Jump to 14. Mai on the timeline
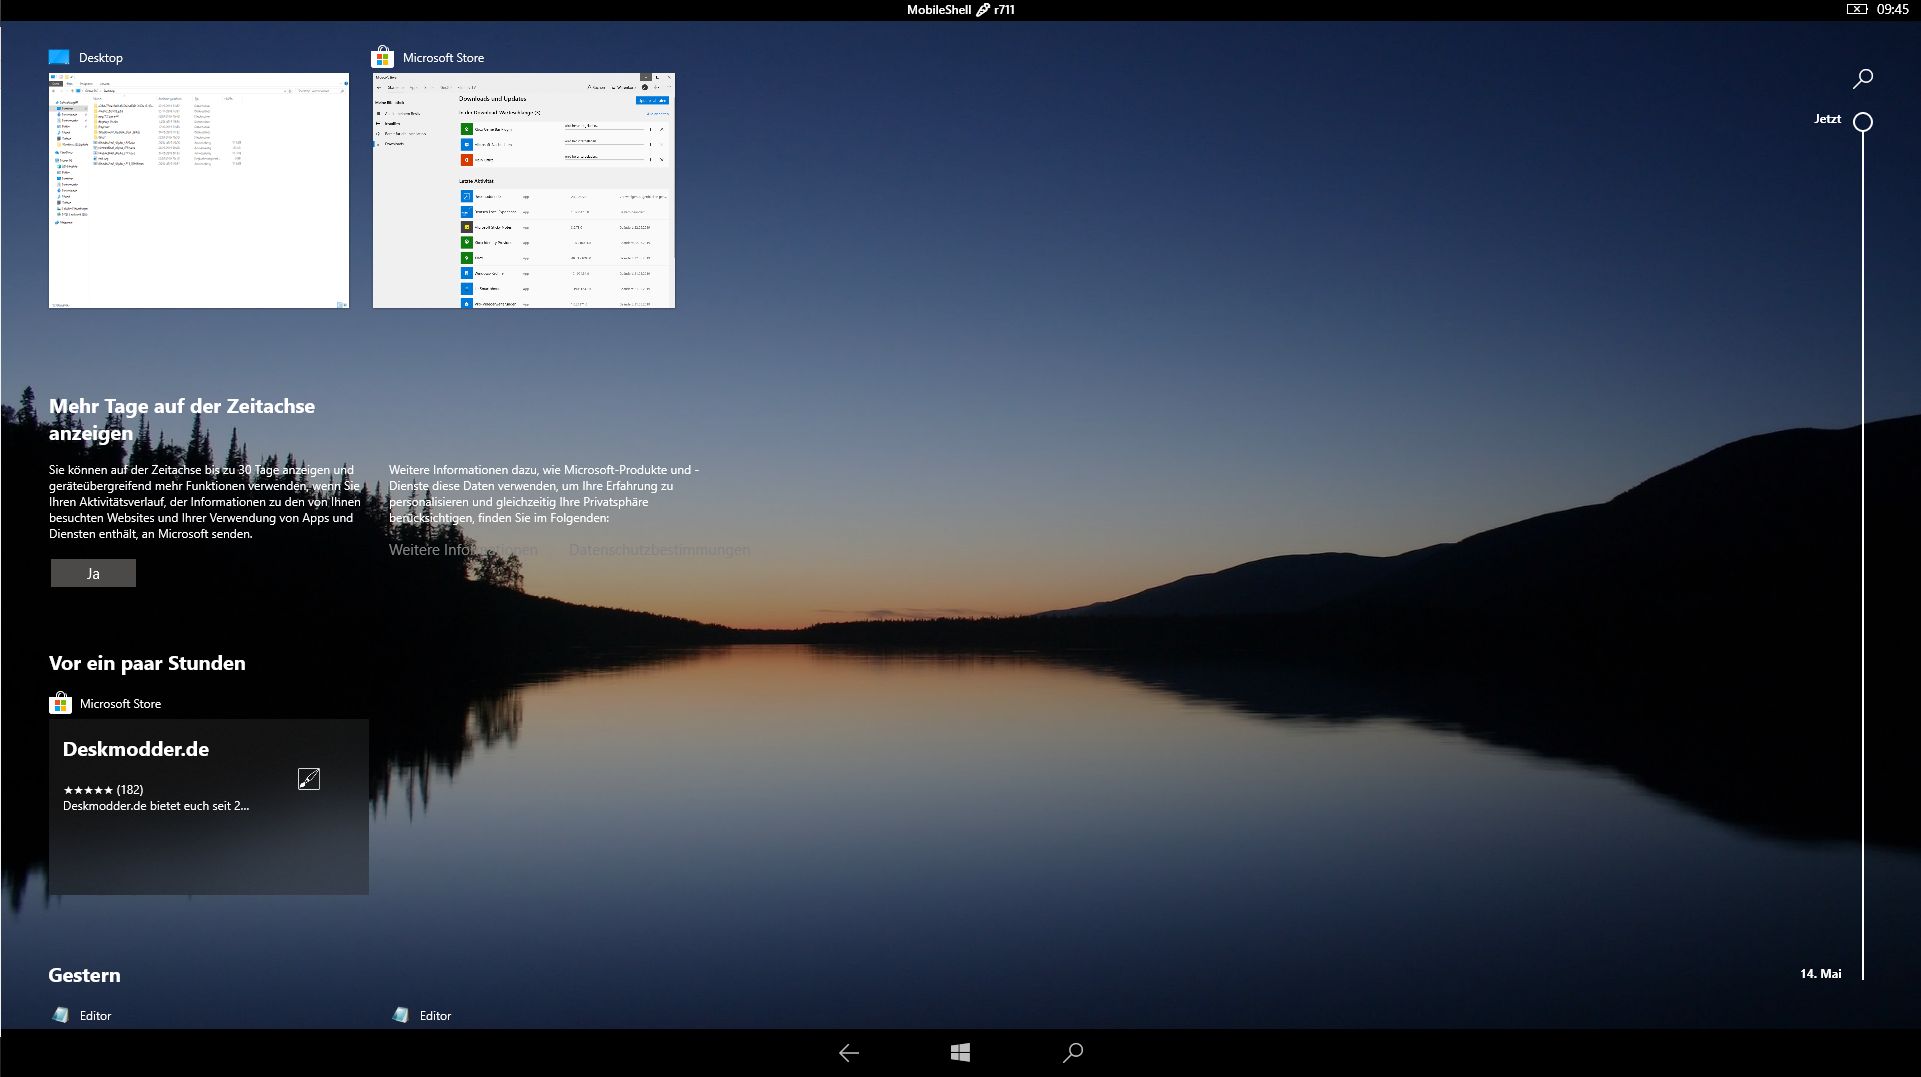This screenshot has width=1921, height=1077. click(1821, 973)
